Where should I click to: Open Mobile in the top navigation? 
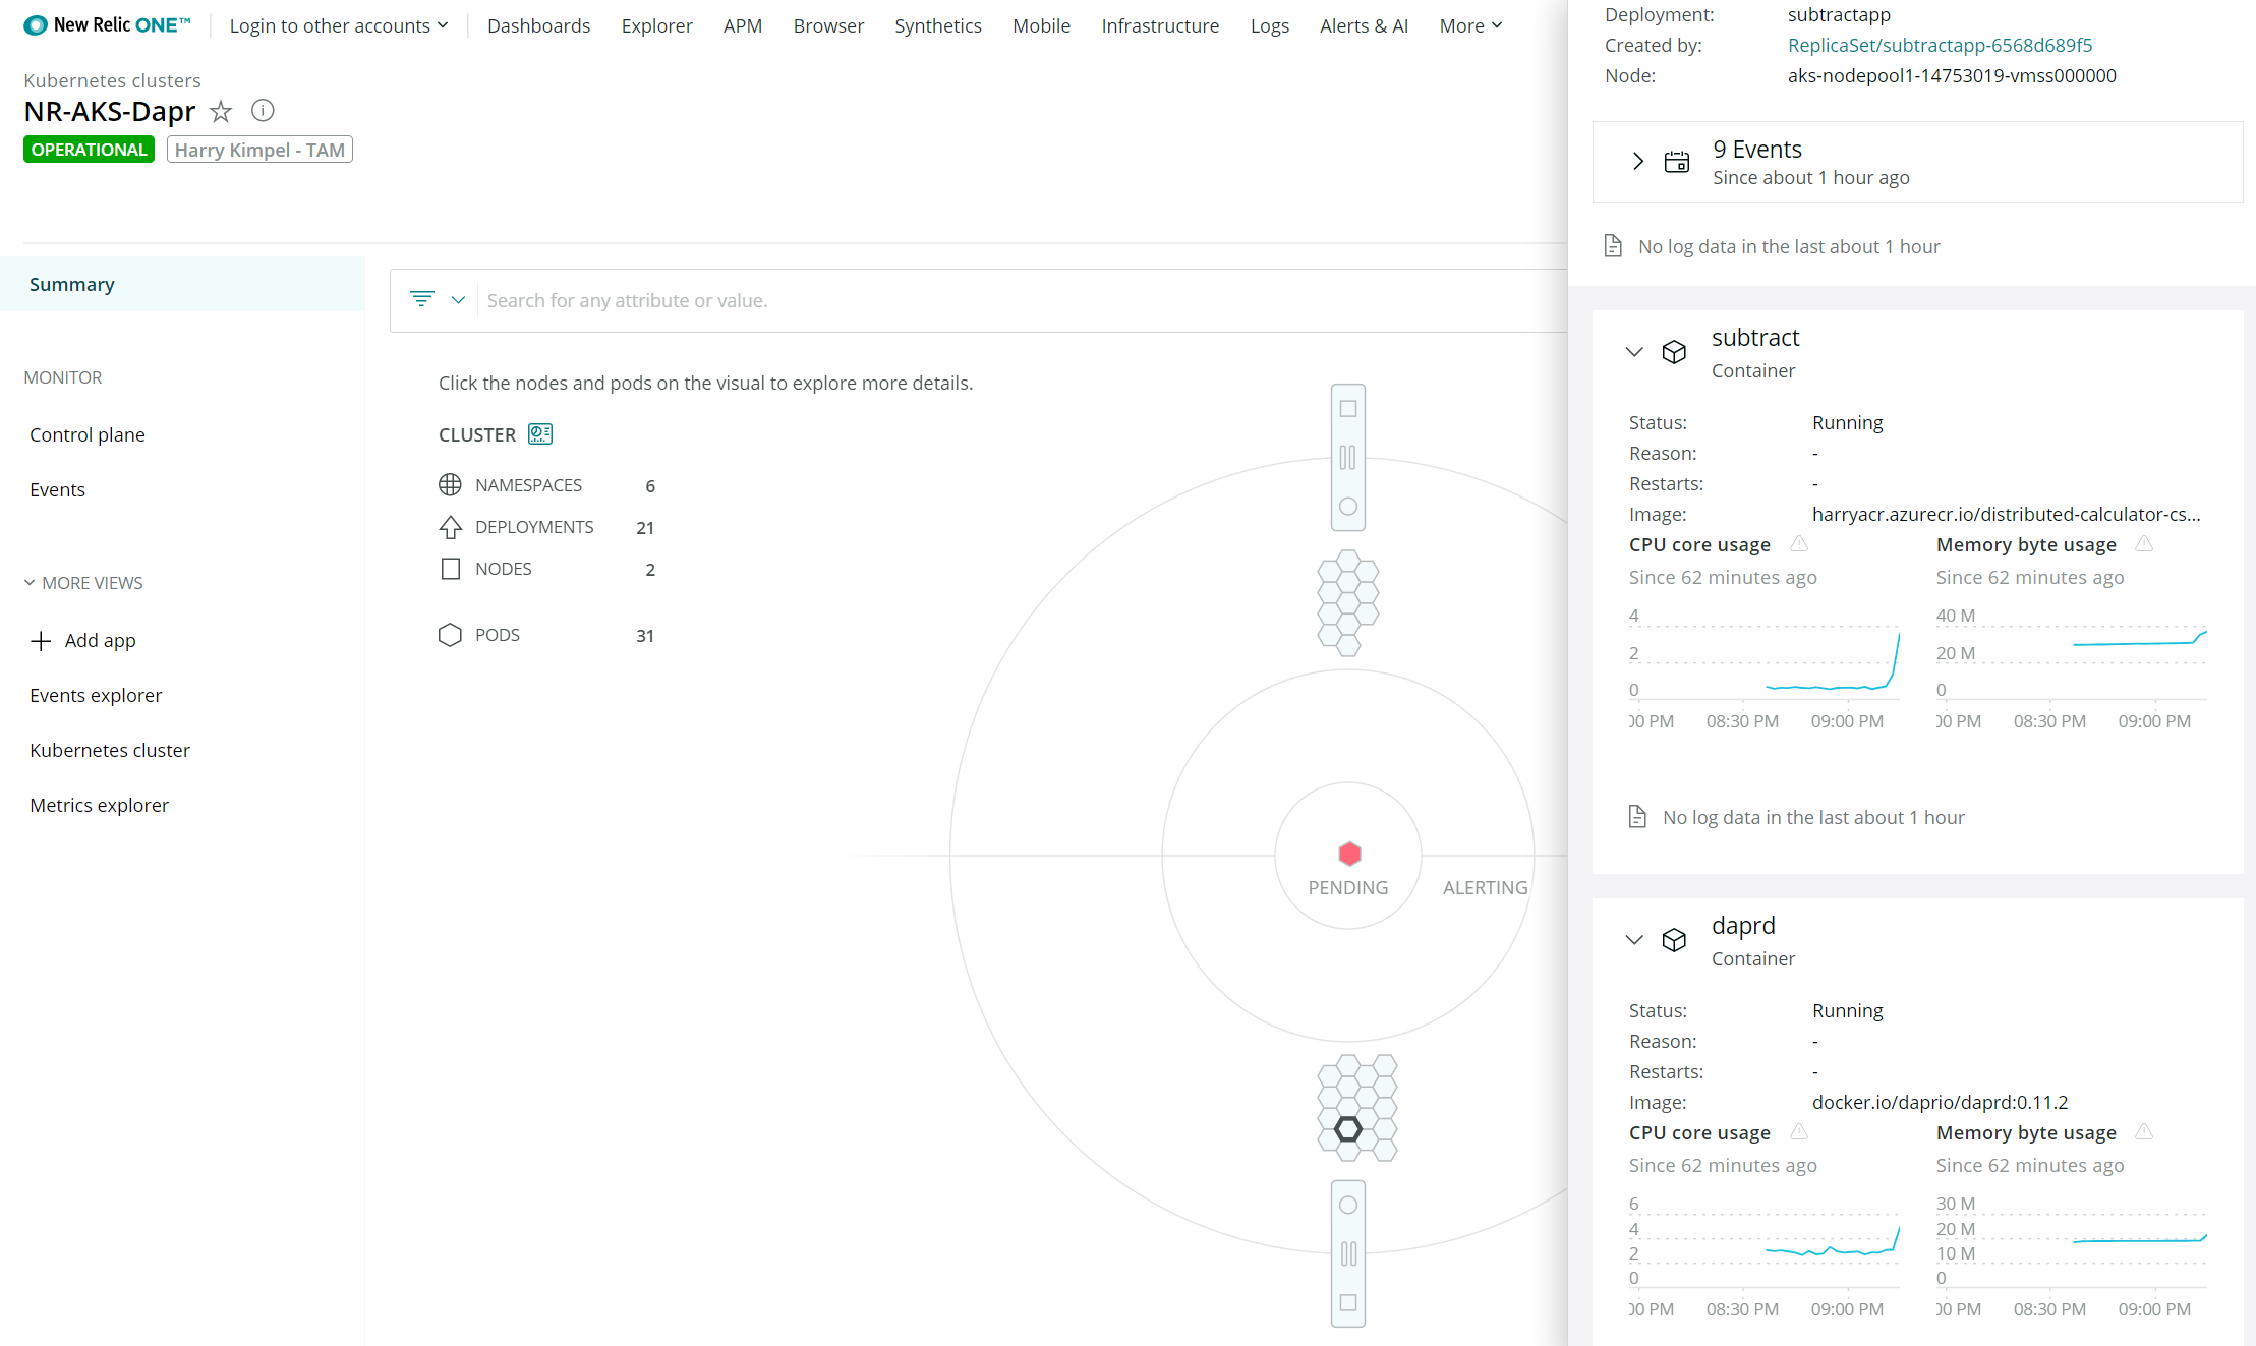1041,26
